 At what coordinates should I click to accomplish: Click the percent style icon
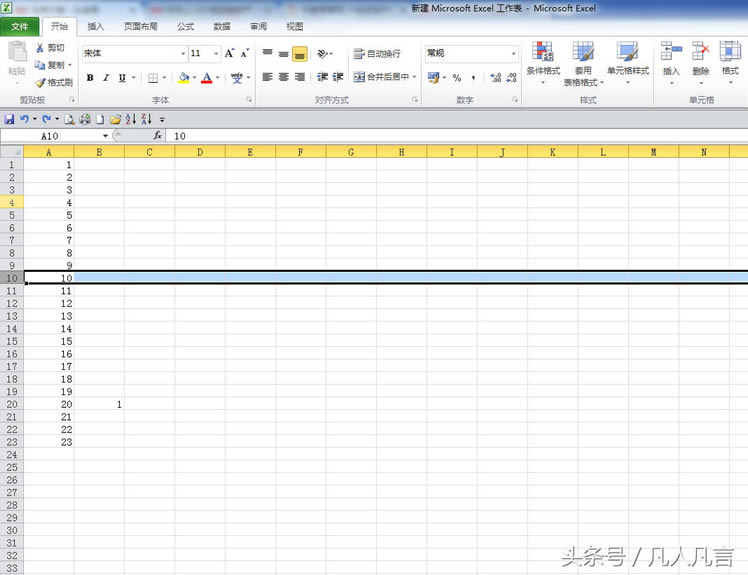click(x=456, y=78)
